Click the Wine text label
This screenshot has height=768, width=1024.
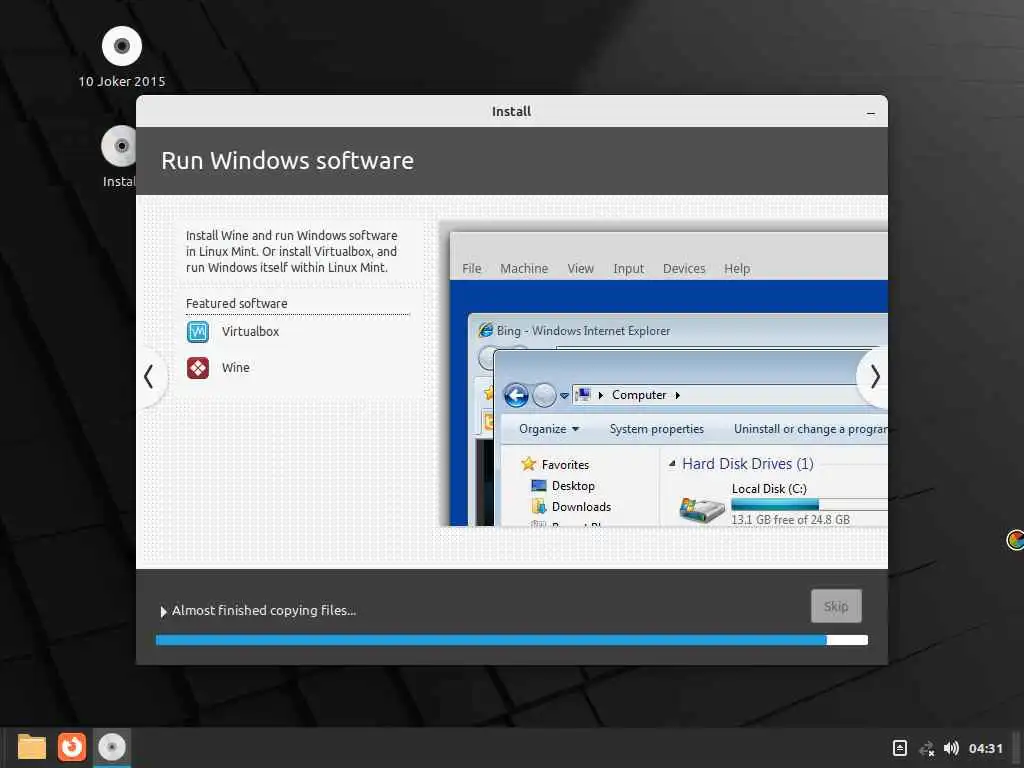[236, 368]
